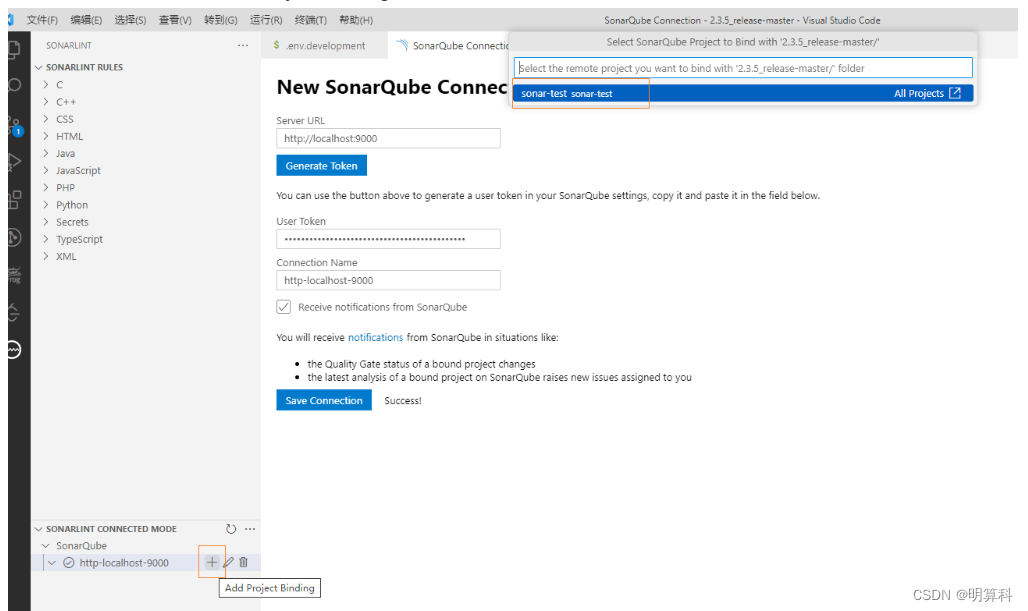Focus the User Token input field
The height and width of the screenshot is (611, 1028).
[x=388, y=239]
